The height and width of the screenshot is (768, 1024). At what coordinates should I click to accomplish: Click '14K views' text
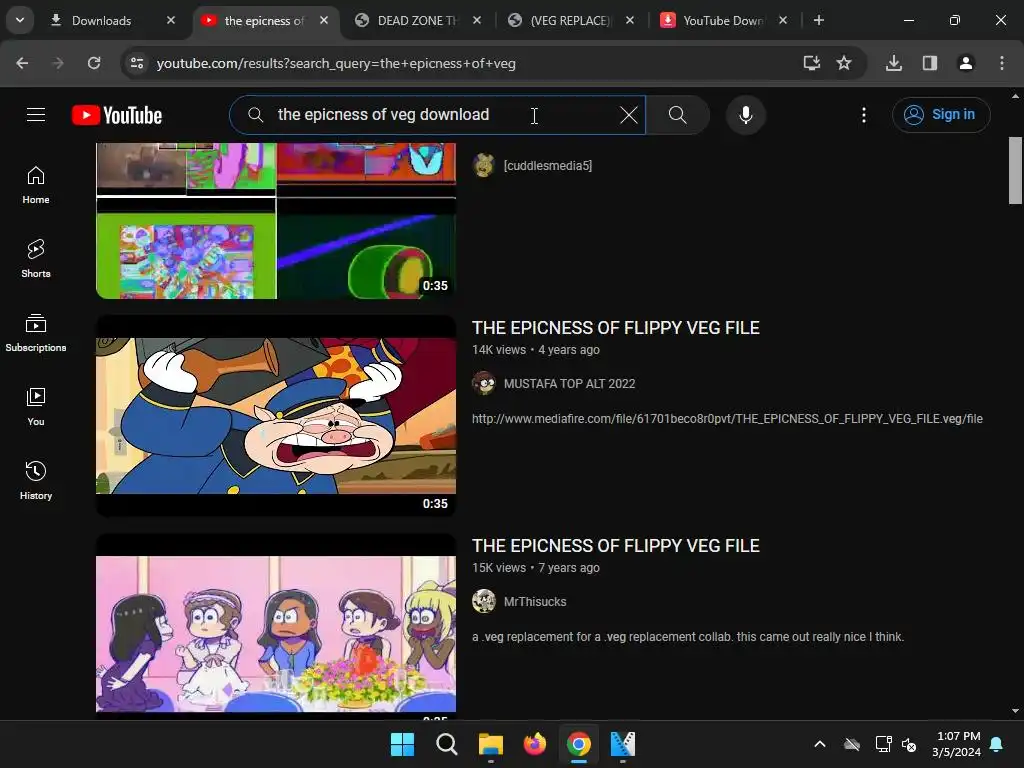click(x=499, y=350)
